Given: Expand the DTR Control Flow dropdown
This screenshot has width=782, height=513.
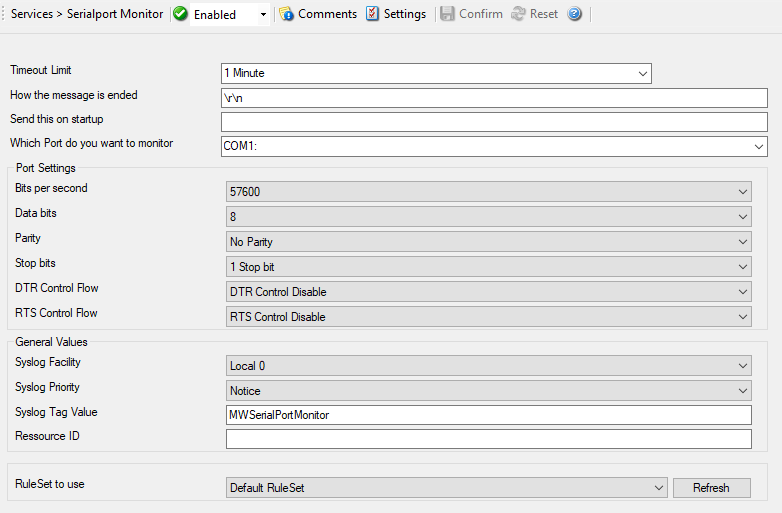Looking at the screenshot, I should 742,292.
